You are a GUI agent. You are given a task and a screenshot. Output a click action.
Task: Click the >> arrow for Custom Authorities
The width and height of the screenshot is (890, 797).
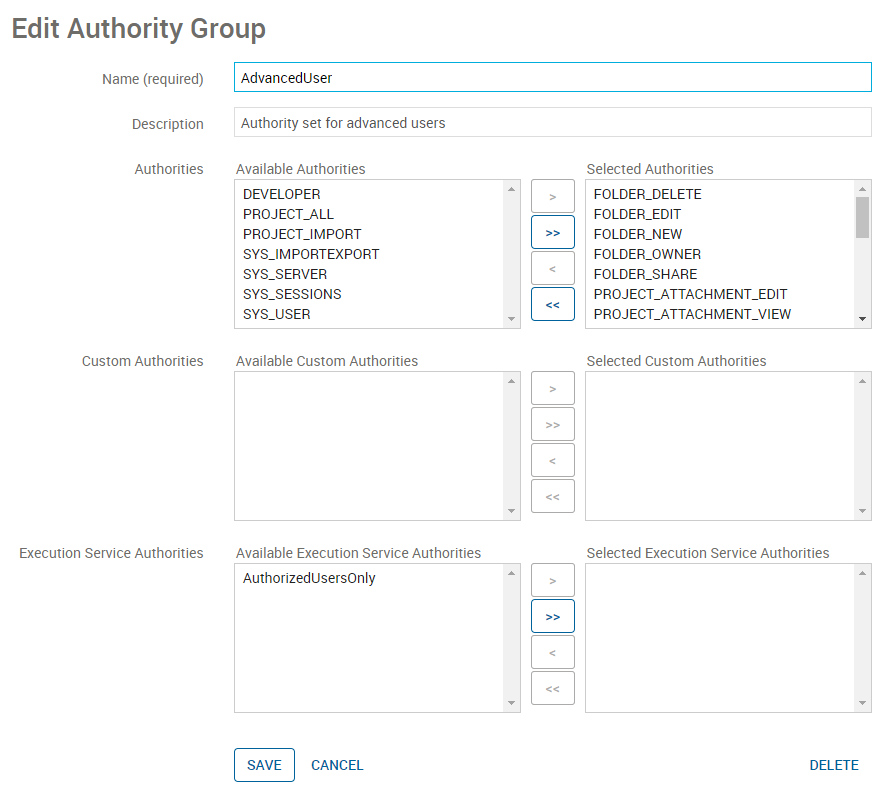(x=552, y=424)
